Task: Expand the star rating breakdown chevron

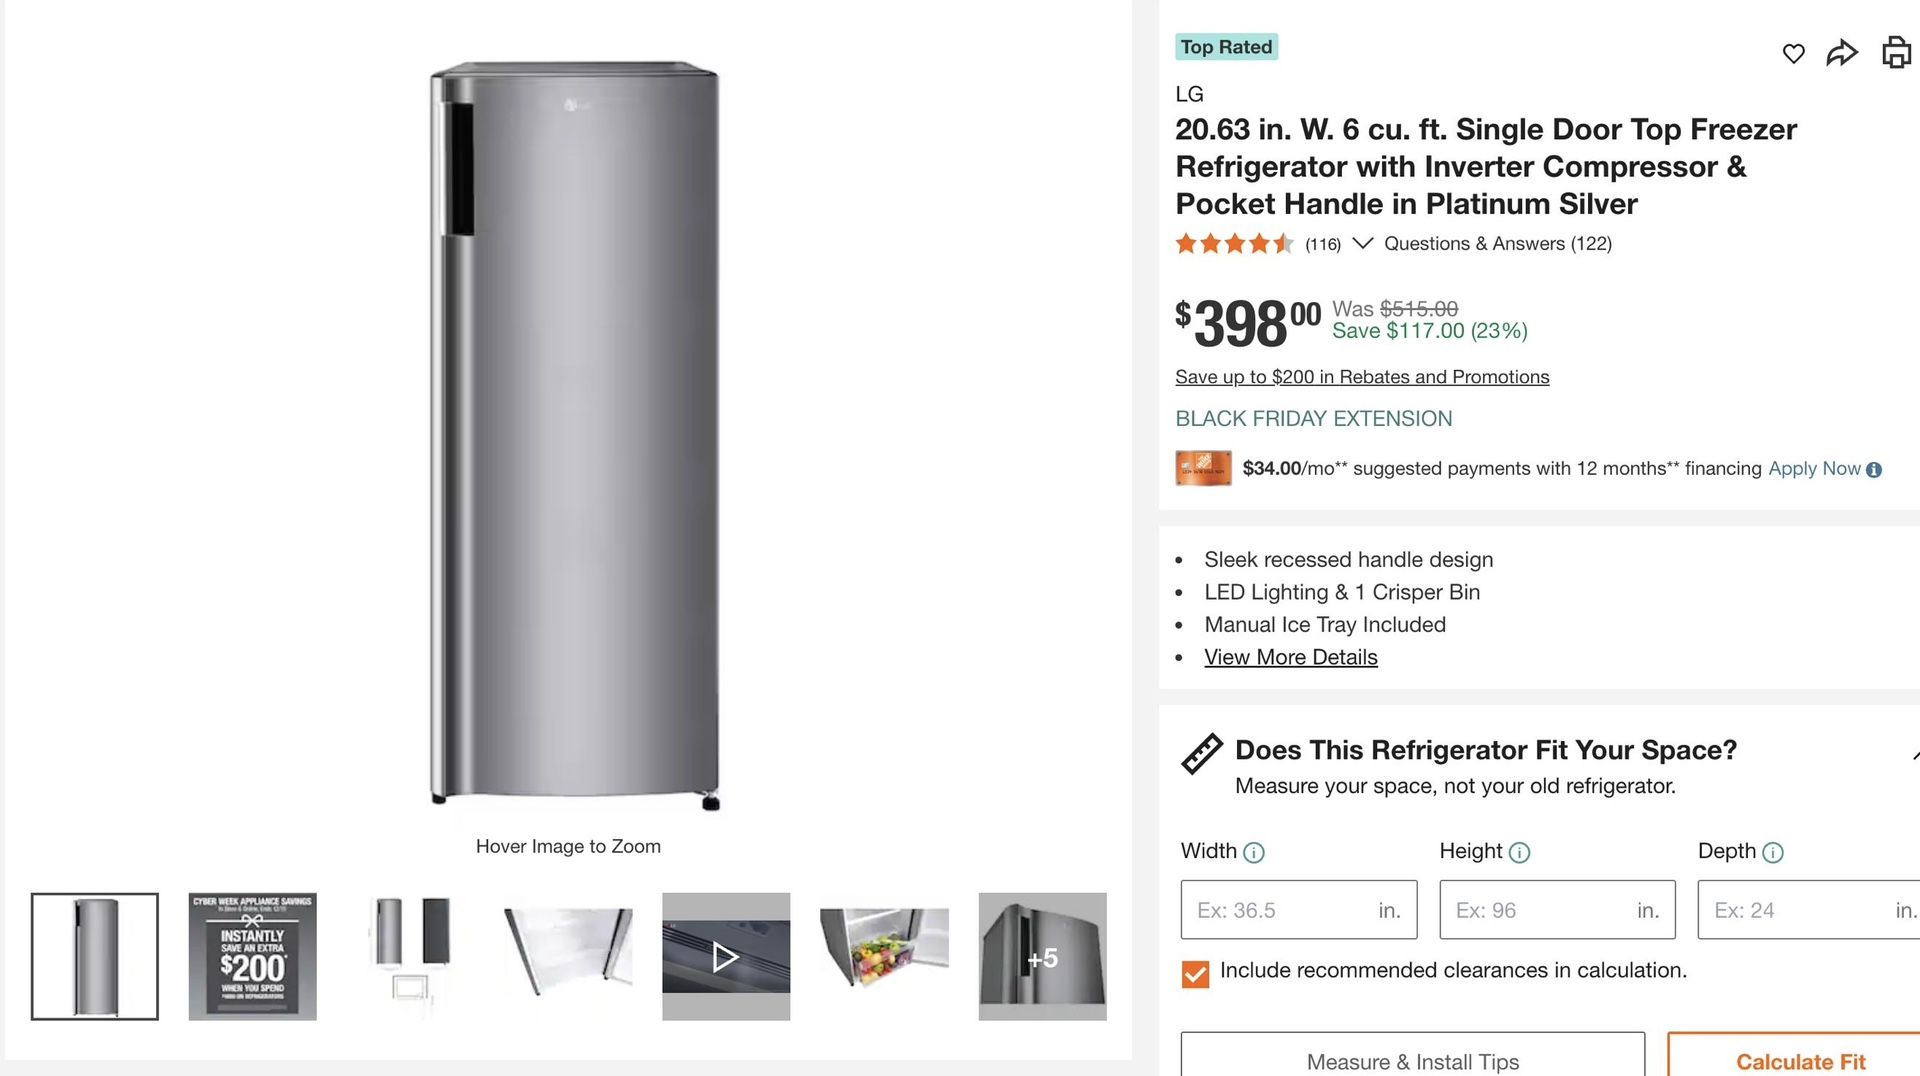Action: tap(1362, 243)
